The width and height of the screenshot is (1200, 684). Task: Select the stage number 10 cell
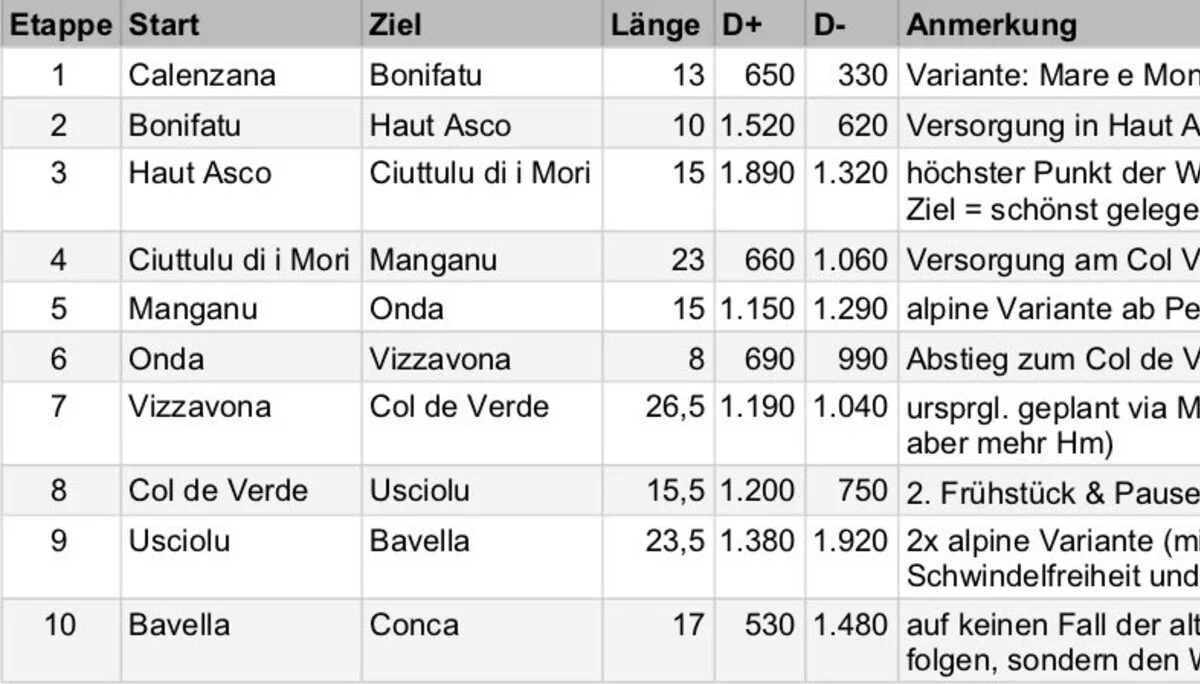pyautogui.click(x=60, y=625)
